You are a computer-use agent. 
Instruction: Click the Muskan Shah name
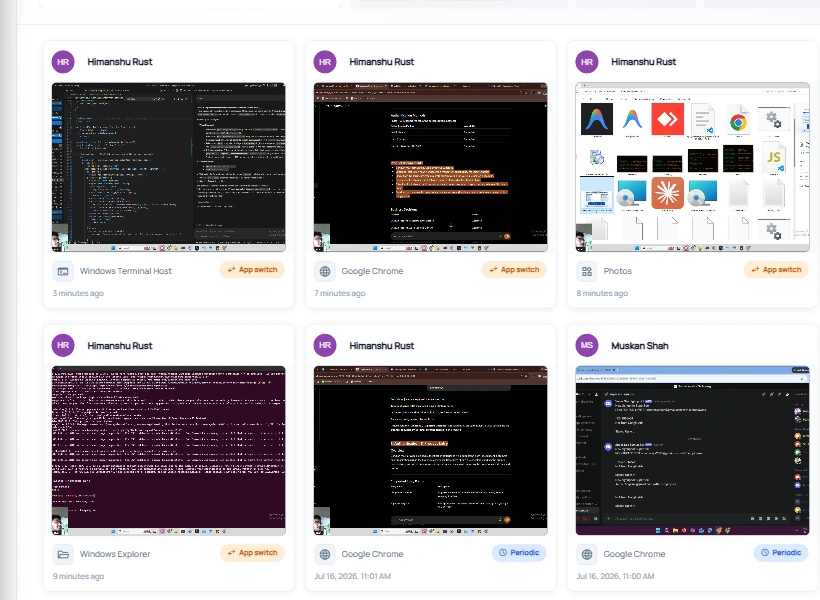[640, 346]
